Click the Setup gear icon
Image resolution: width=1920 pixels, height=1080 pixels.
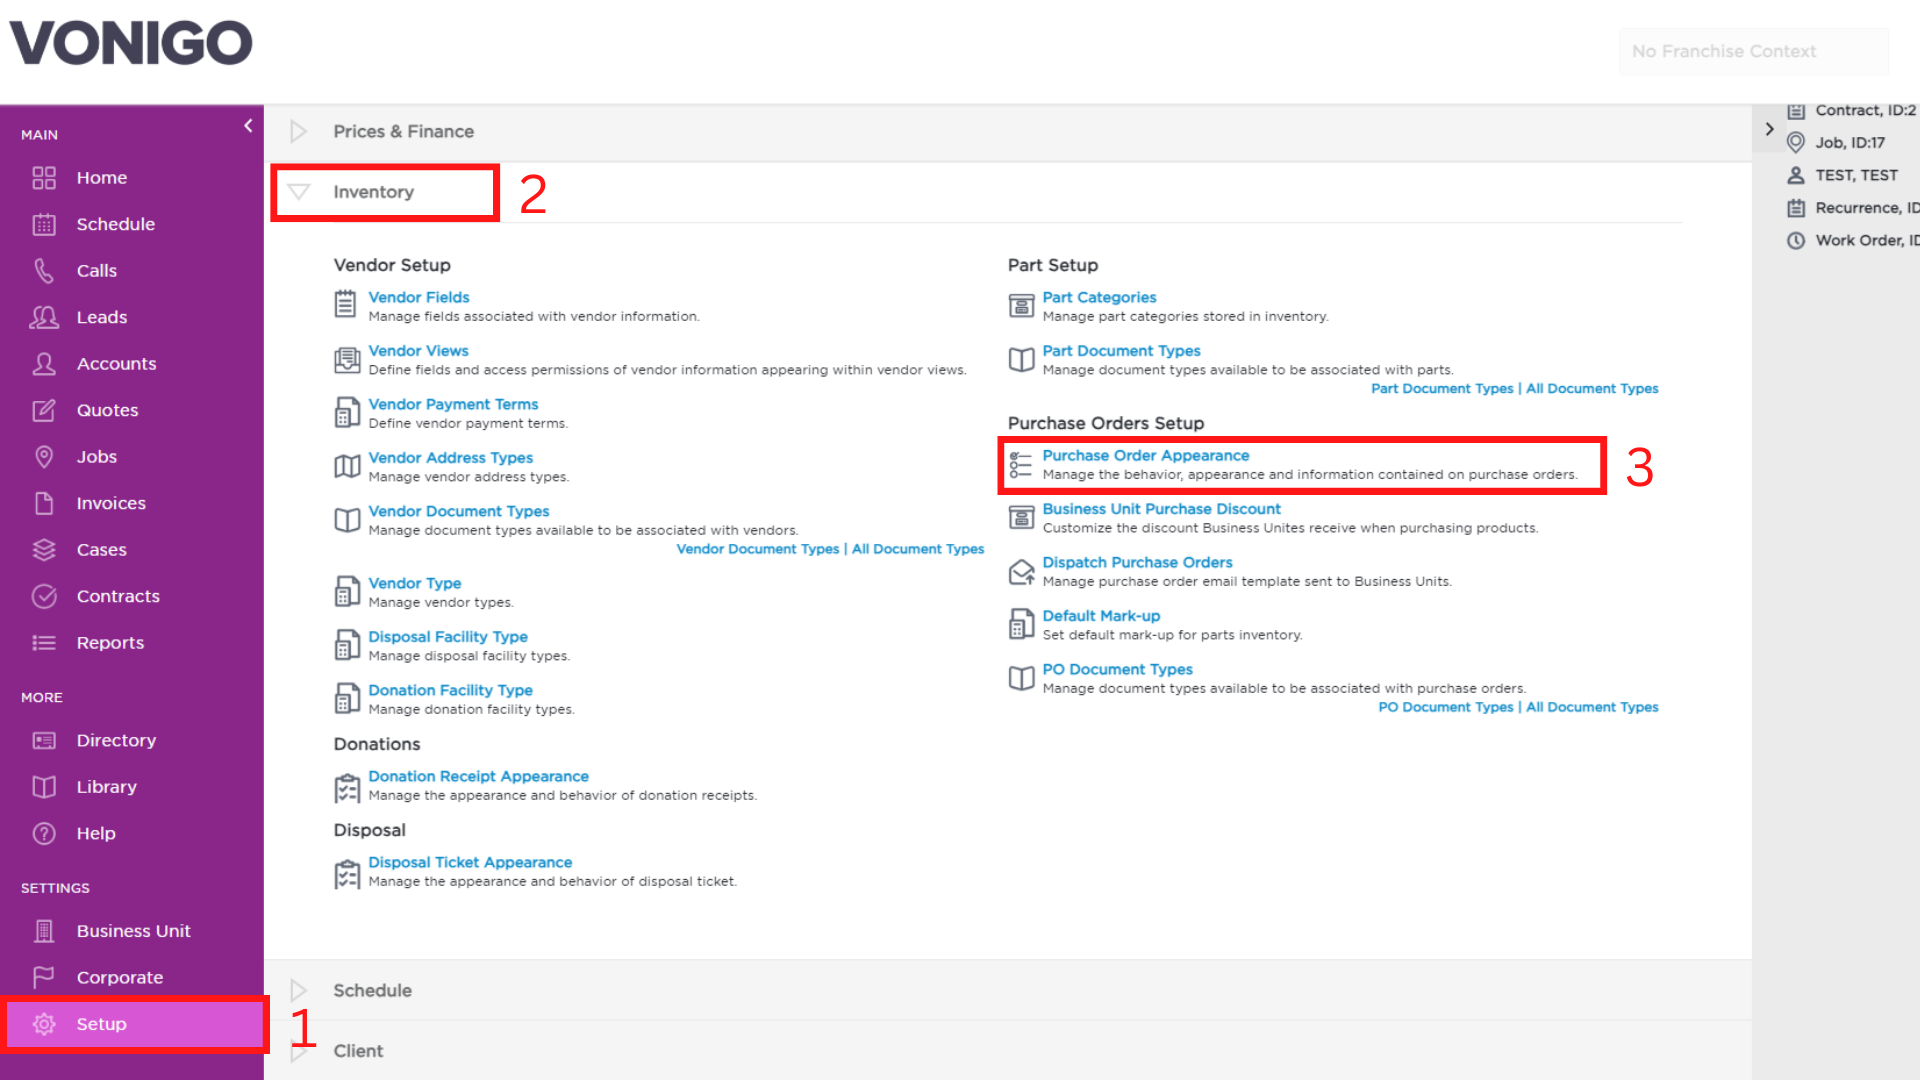pos(44,1024)
